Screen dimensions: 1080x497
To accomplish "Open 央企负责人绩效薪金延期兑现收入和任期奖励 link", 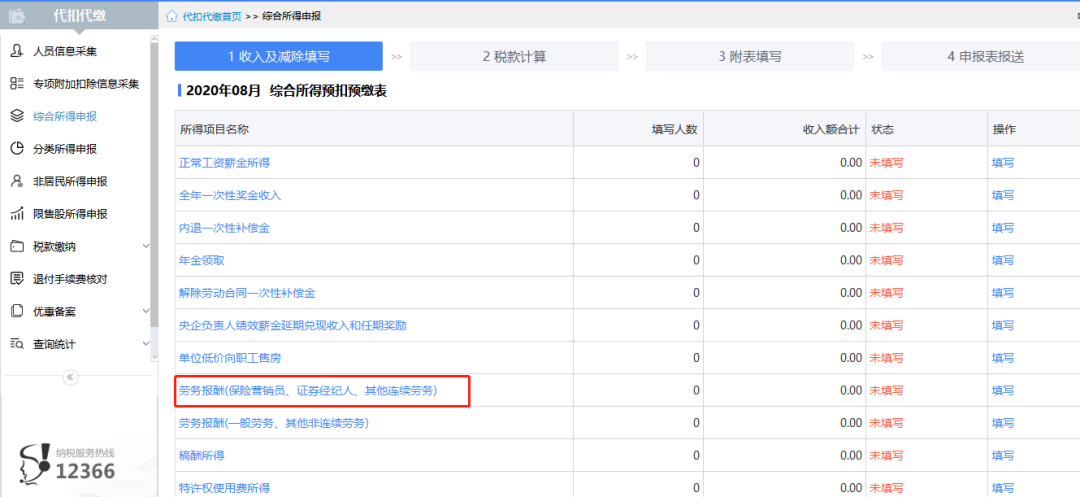I will (293, 326).
